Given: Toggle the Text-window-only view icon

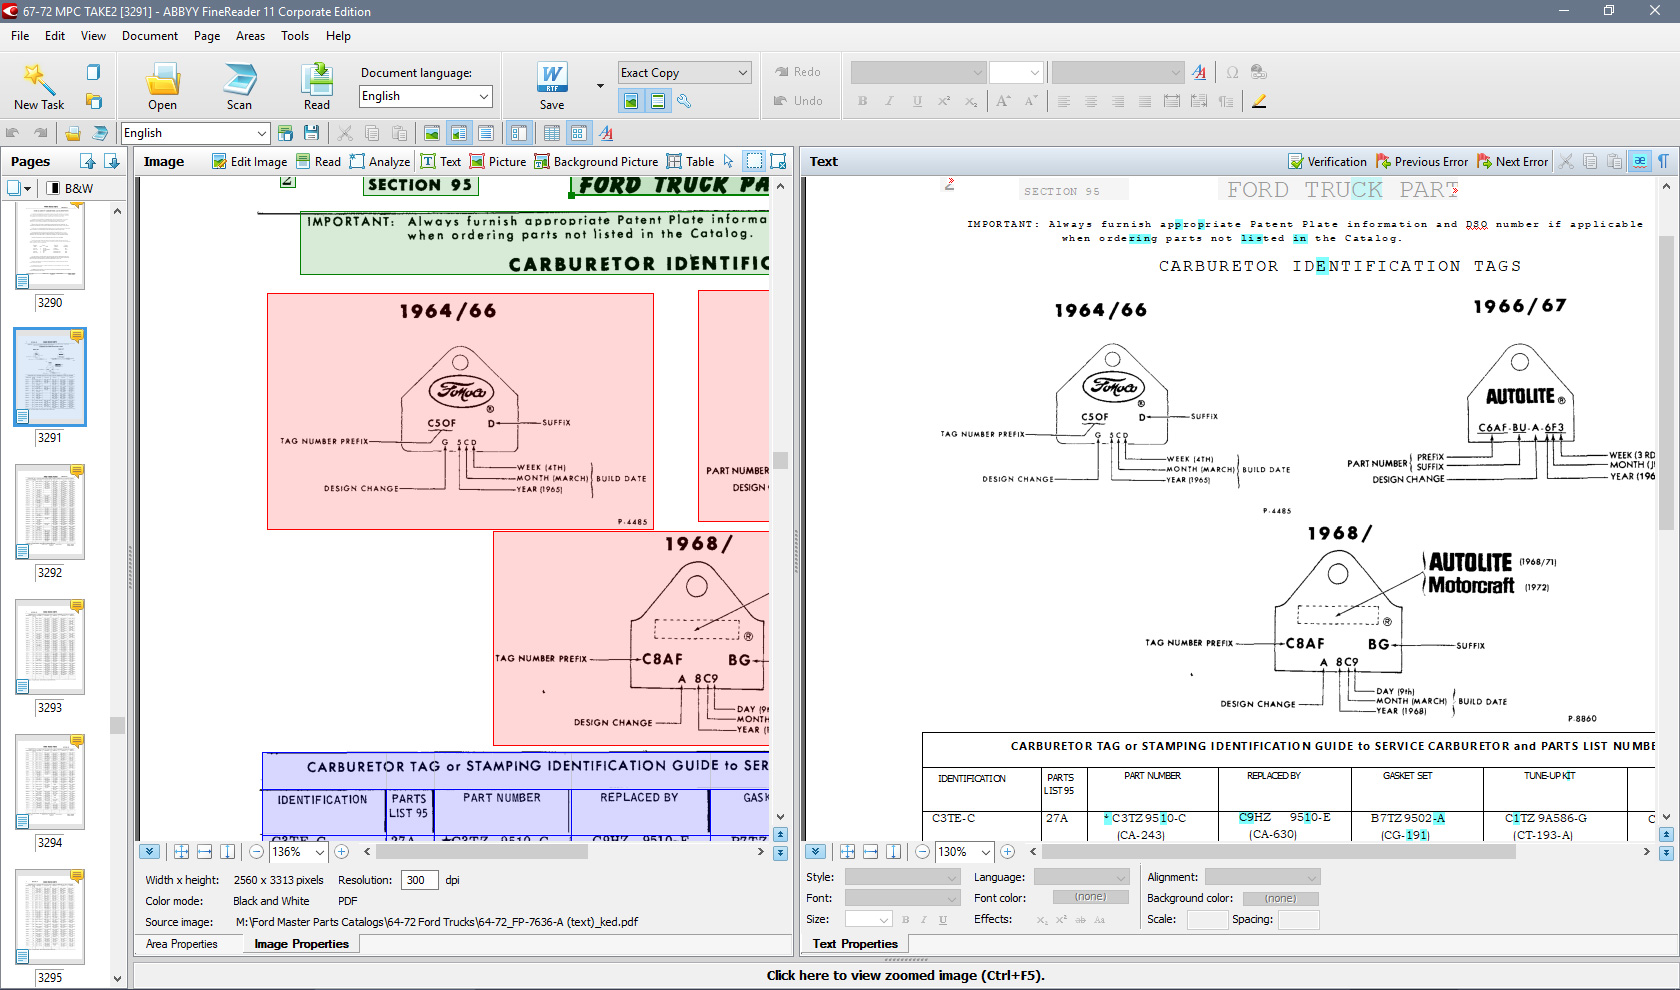Looking at the screenshot, I should (486, 133).
